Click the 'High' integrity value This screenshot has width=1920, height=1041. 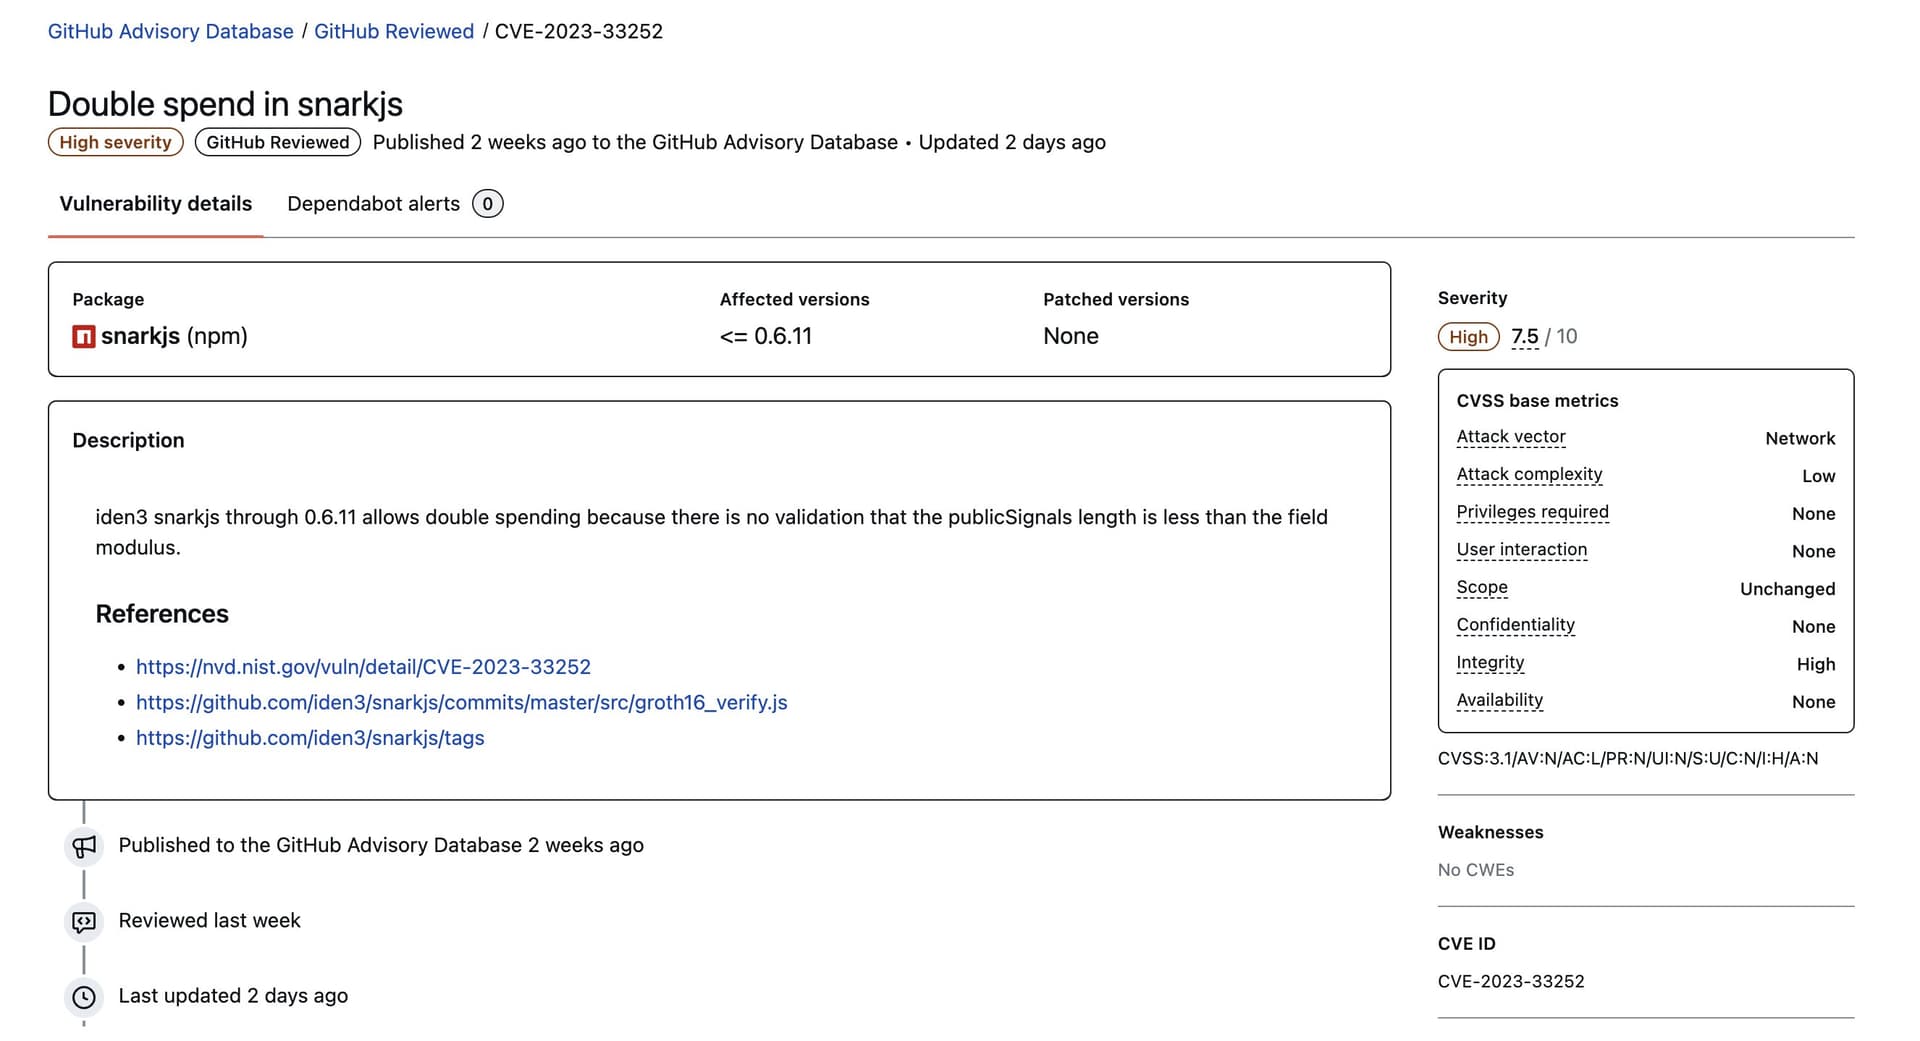pyautogui.click(x=1815, y=665)
